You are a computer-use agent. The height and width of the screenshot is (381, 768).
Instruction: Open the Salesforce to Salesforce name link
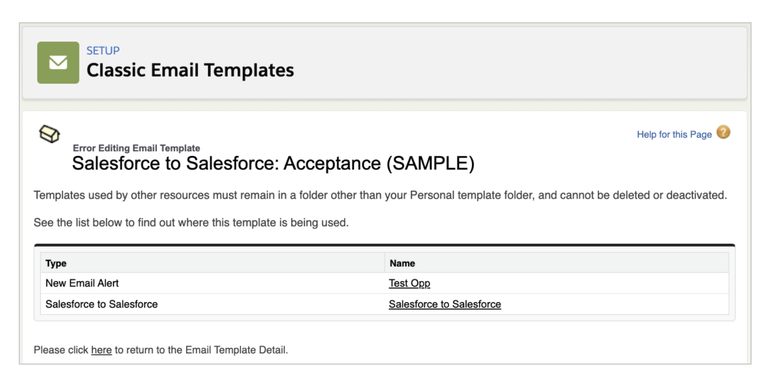tap(445, 304)
